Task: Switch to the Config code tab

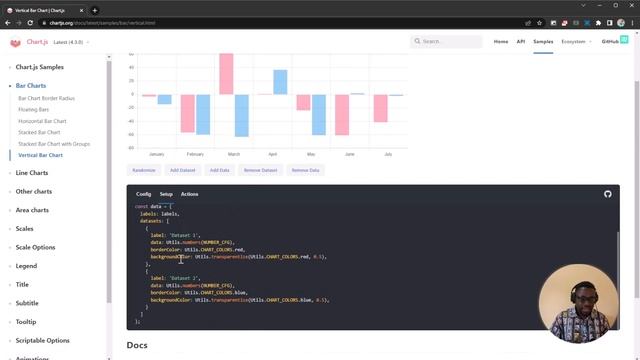Action: click(x=143, y=194)
